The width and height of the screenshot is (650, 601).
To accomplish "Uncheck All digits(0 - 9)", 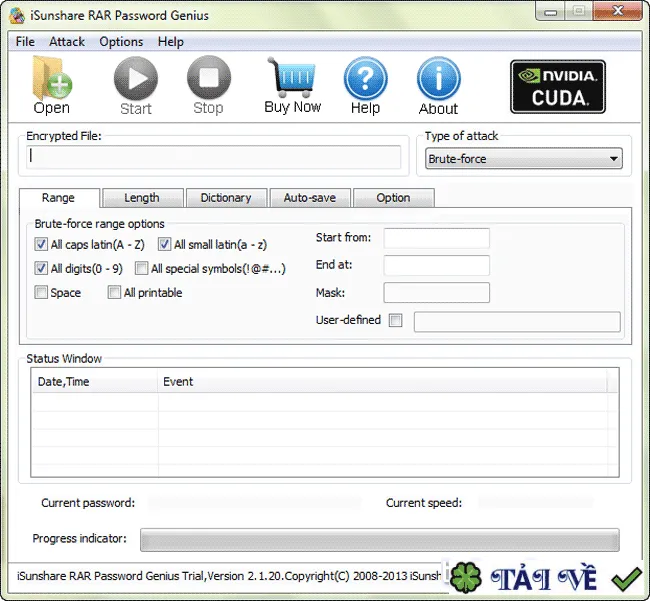I will (x=41, y=268).
